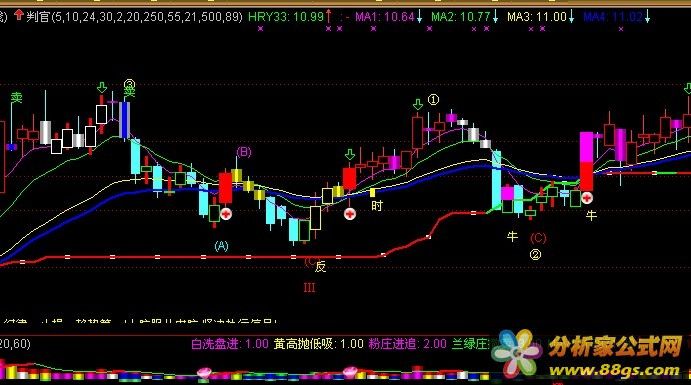Click the red arrow beside 判官 indicator
Viewport: 691px width, 385px height.
click(19, 16)
